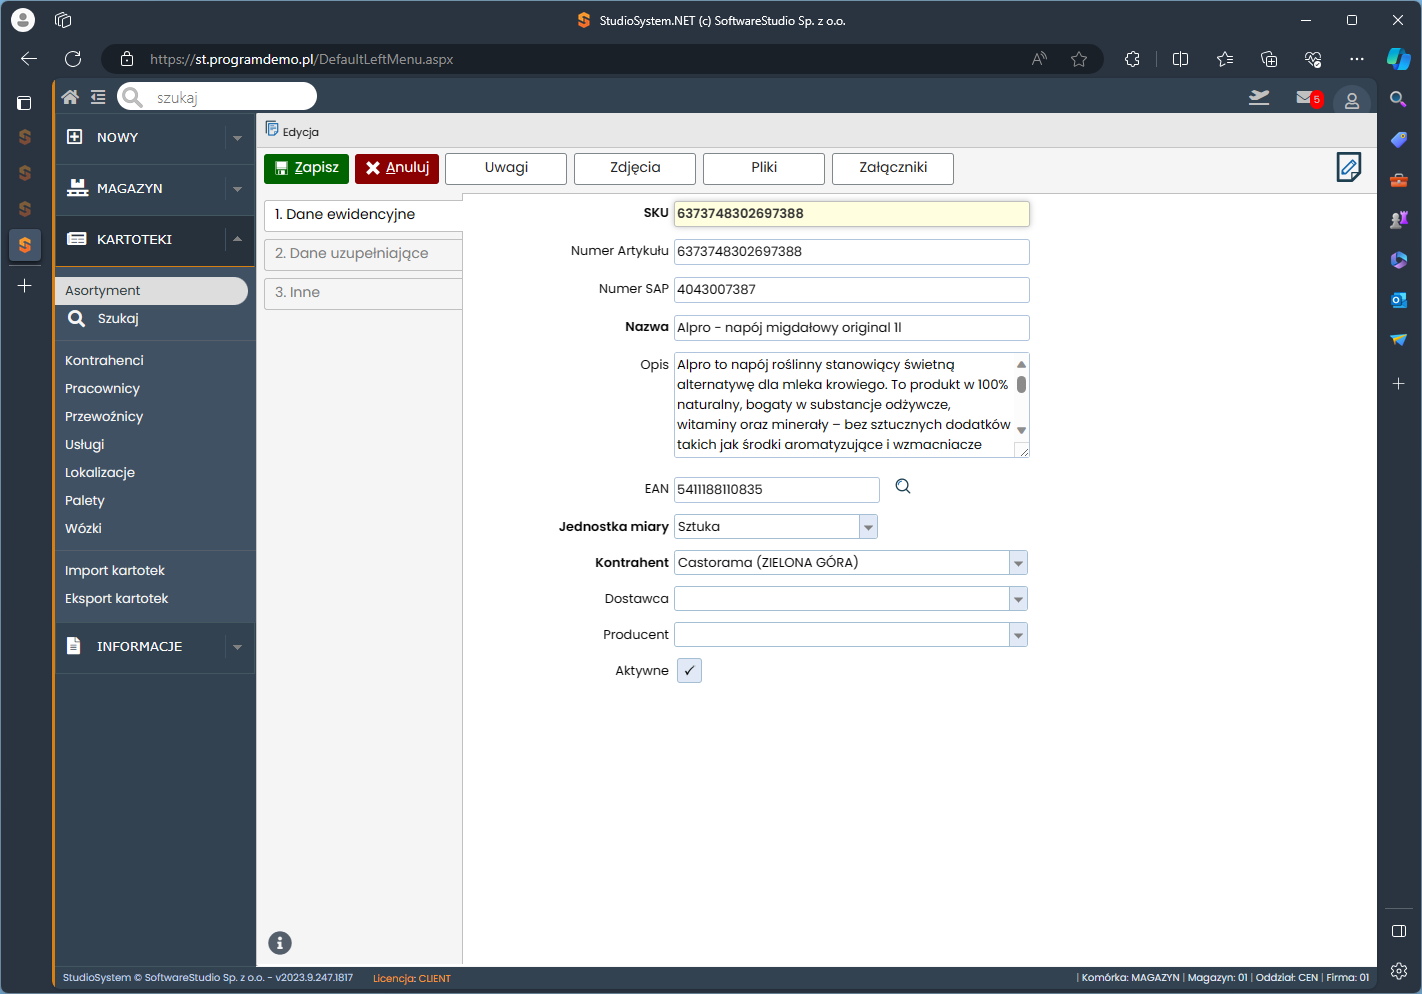Select tab 1. Dane ewidencyjne
The height and width of the screenshot is (994, 1422).
click(x=363, y=215)
